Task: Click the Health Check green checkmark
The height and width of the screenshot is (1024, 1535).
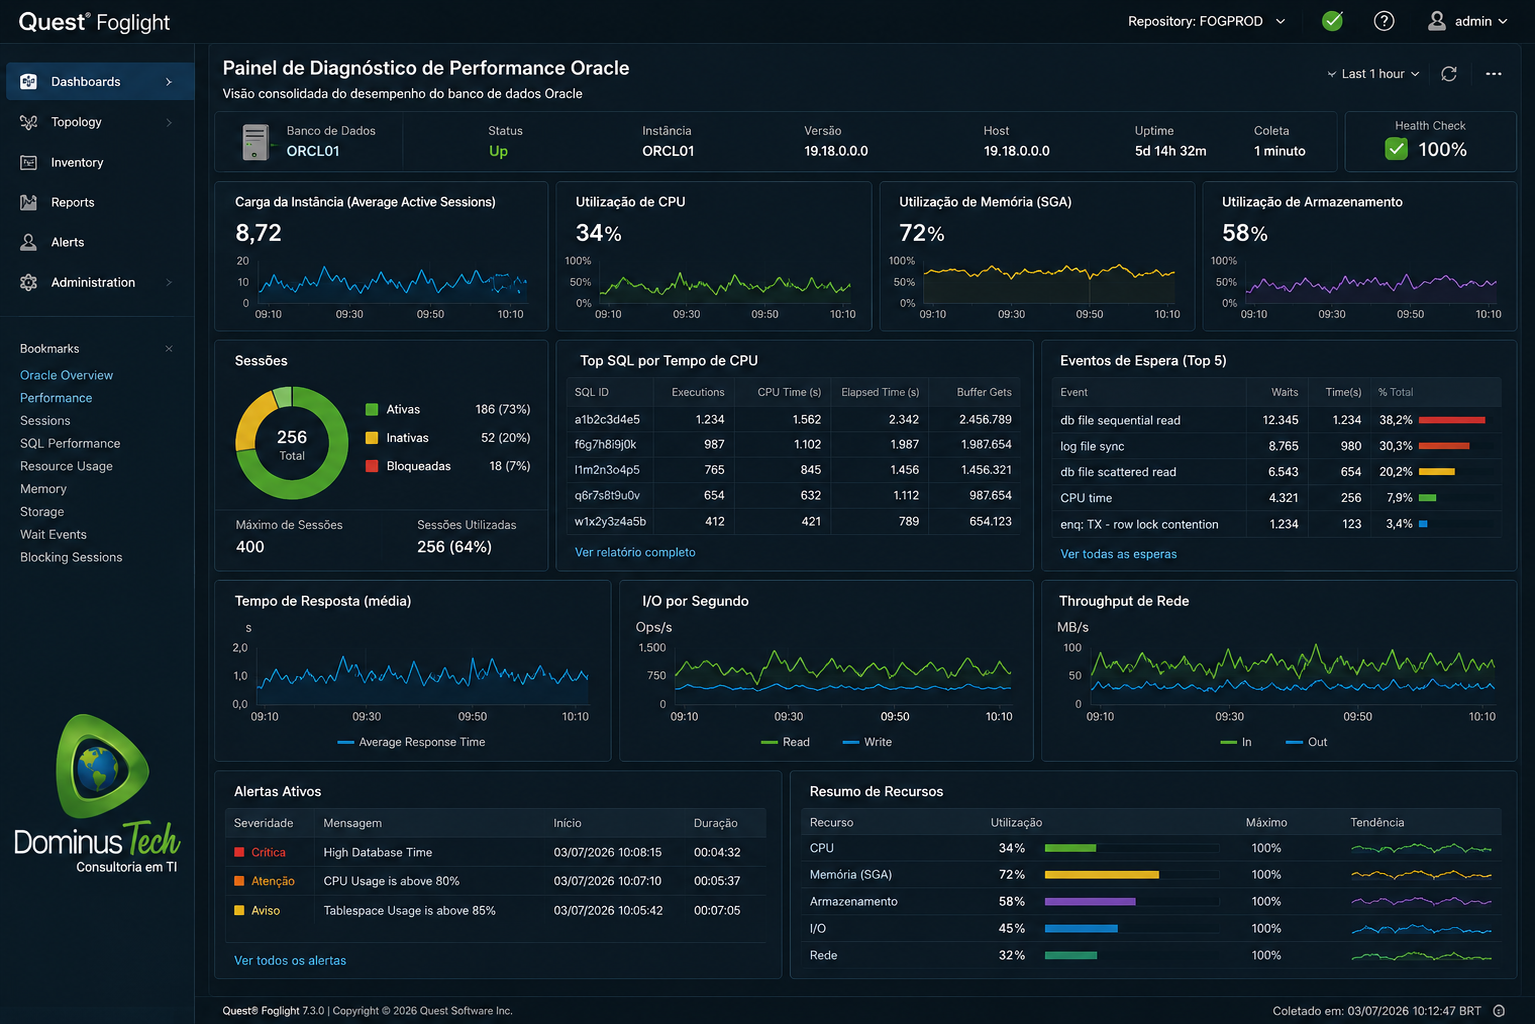Action: 1397,149
